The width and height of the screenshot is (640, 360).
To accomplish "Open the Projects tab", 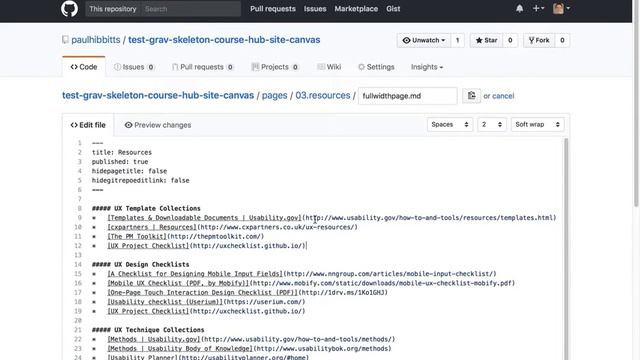I will [x=275, y=67].
